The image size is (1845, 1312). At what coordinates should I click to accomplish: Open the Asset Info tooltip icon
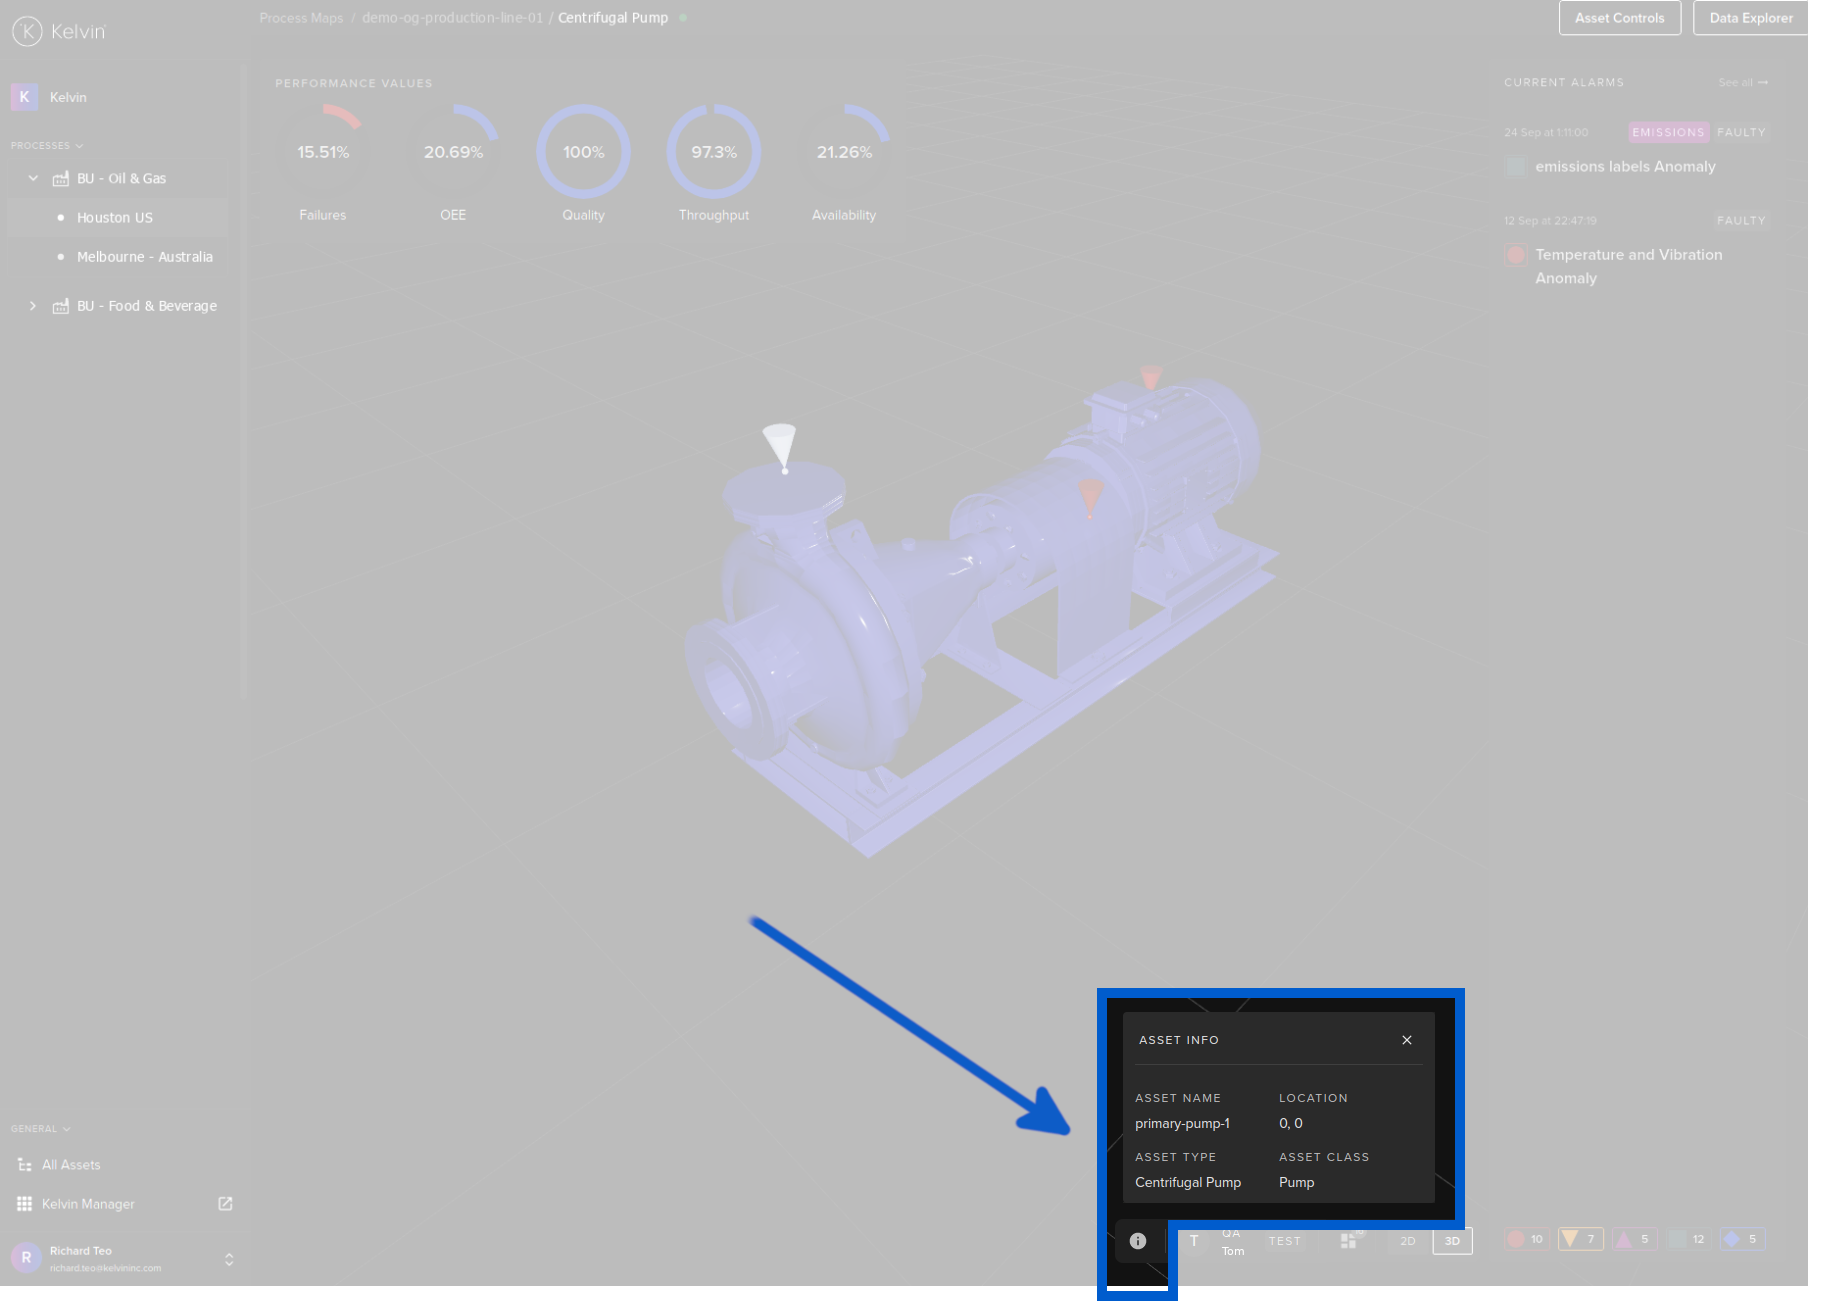point(1137,1241)
